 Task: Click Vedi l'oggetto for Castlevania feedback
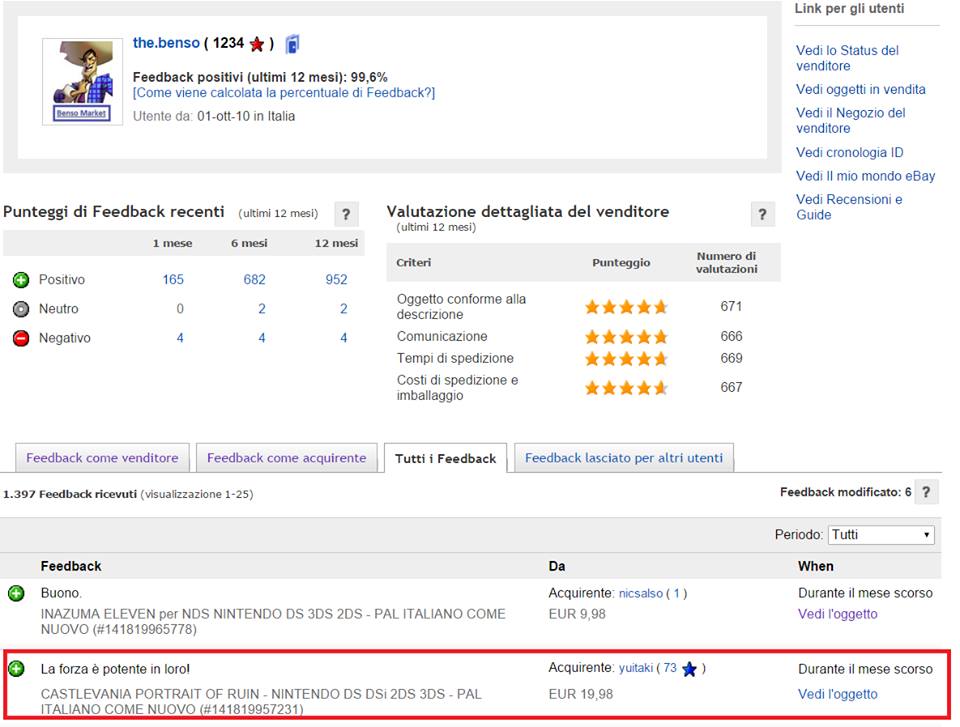click(837, 694)
